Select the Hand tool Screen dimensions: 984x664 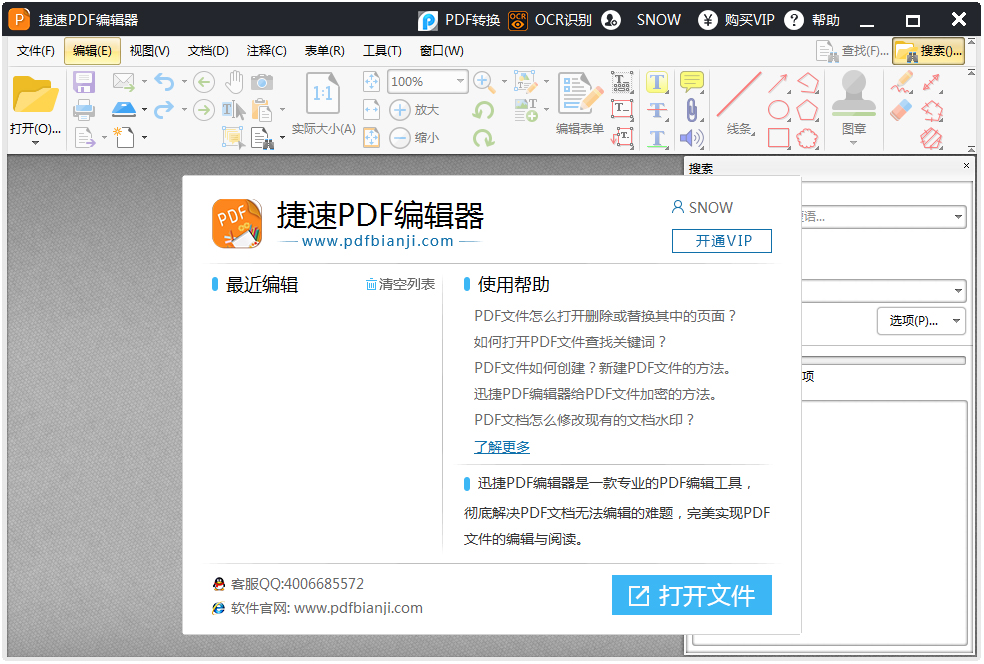[x=234, y=82]
